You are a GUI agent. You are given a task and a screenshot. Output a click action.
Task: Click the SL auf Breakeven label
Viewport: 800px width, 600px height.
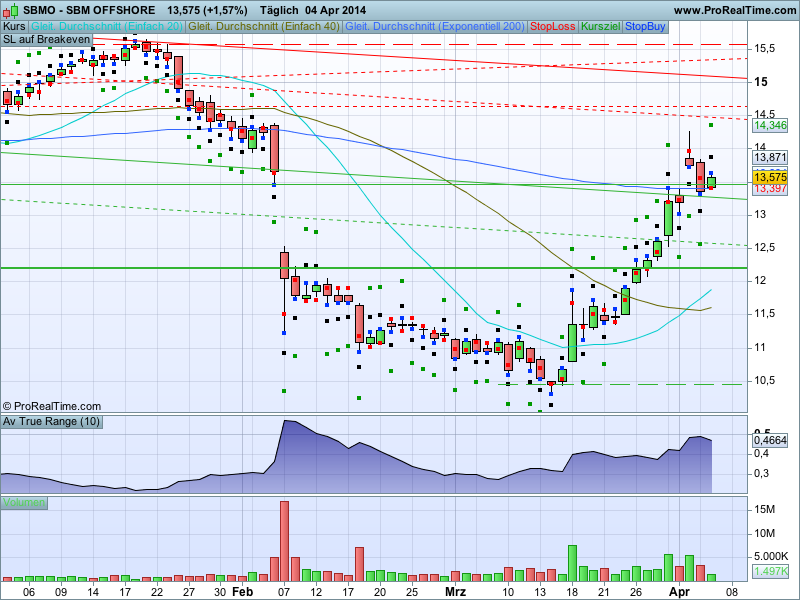[46, 39]
